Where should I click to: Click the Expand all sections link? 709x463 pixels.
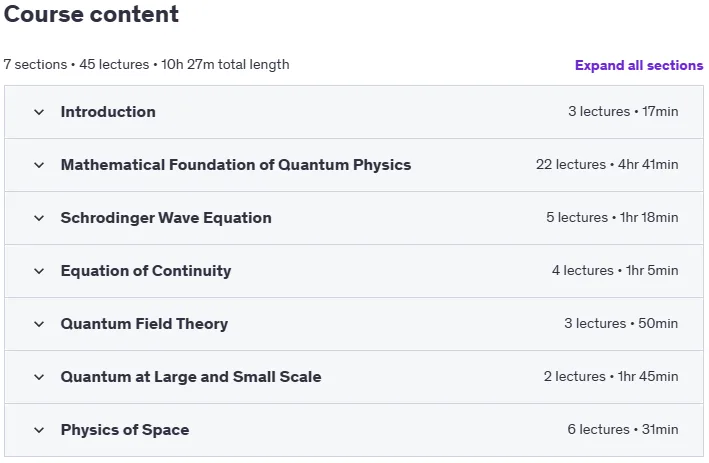pos(639,65)
